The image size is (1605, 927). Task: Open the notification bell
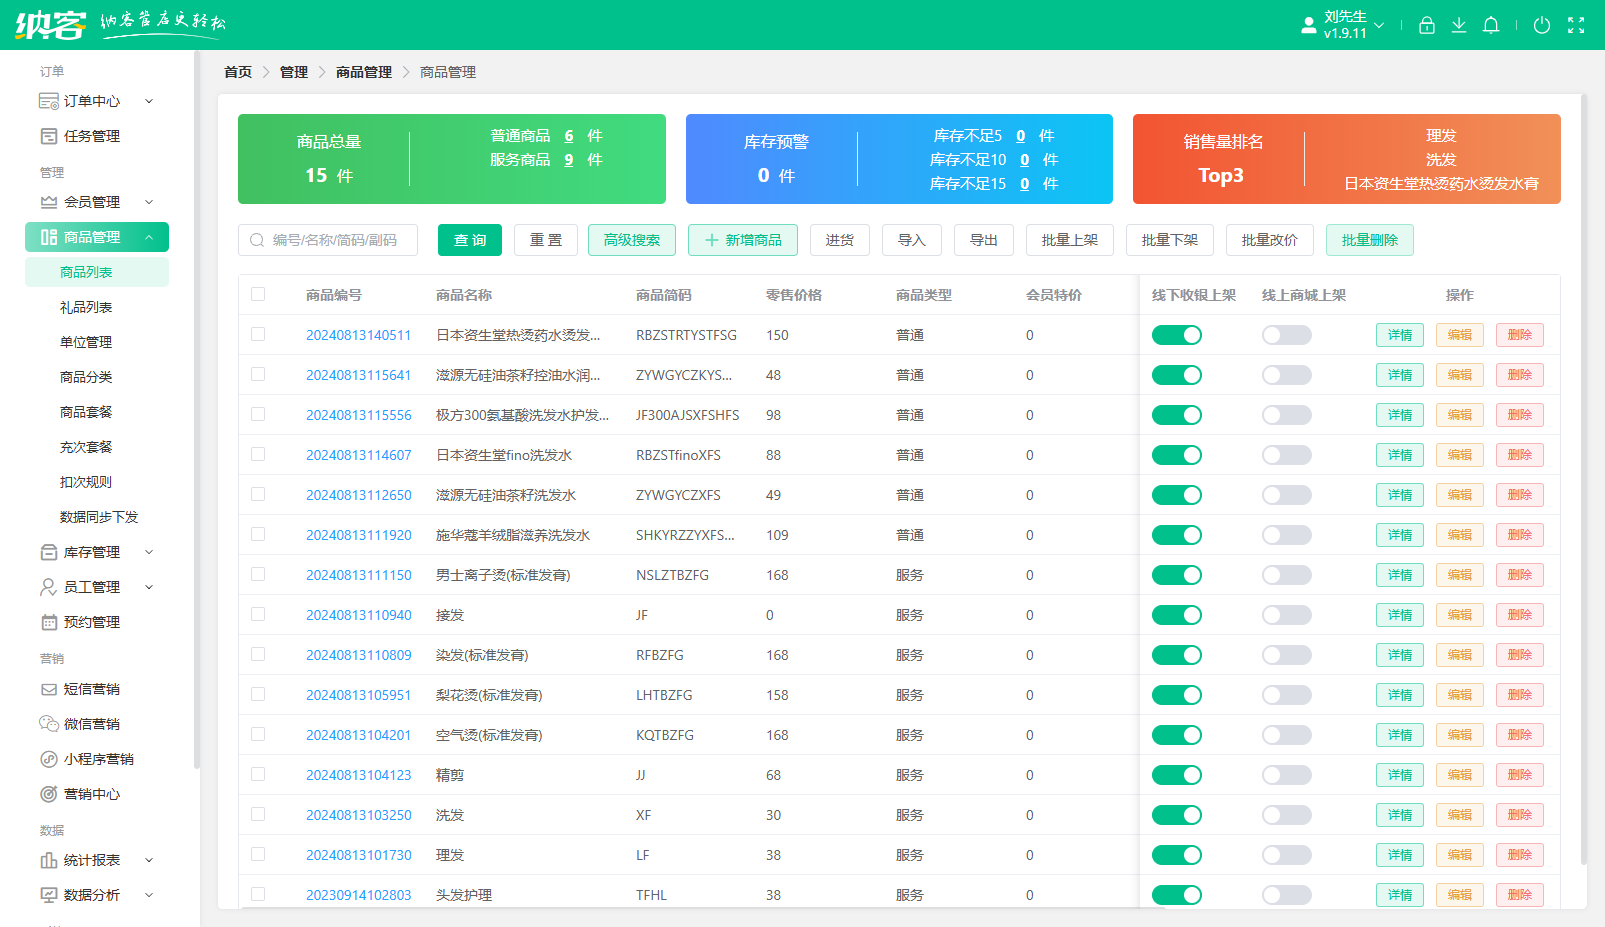(x=1491, y=25)
